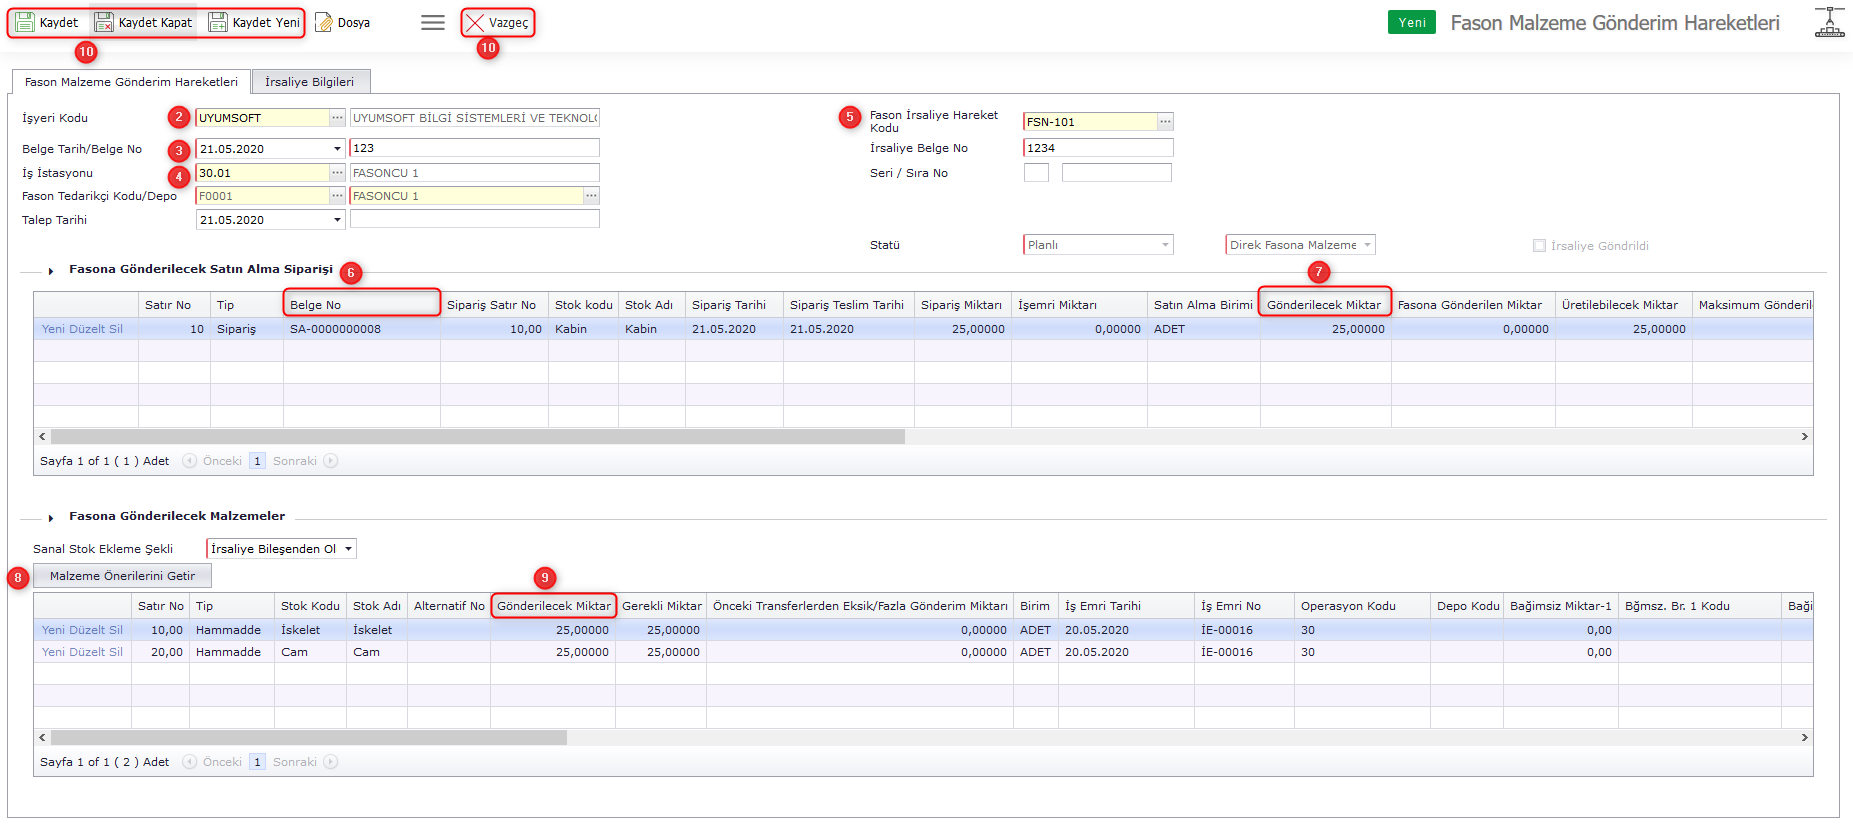Click the workflow diagram icon top right
The height and width of the screenshot is (828, 1853).
(1829, 22)
